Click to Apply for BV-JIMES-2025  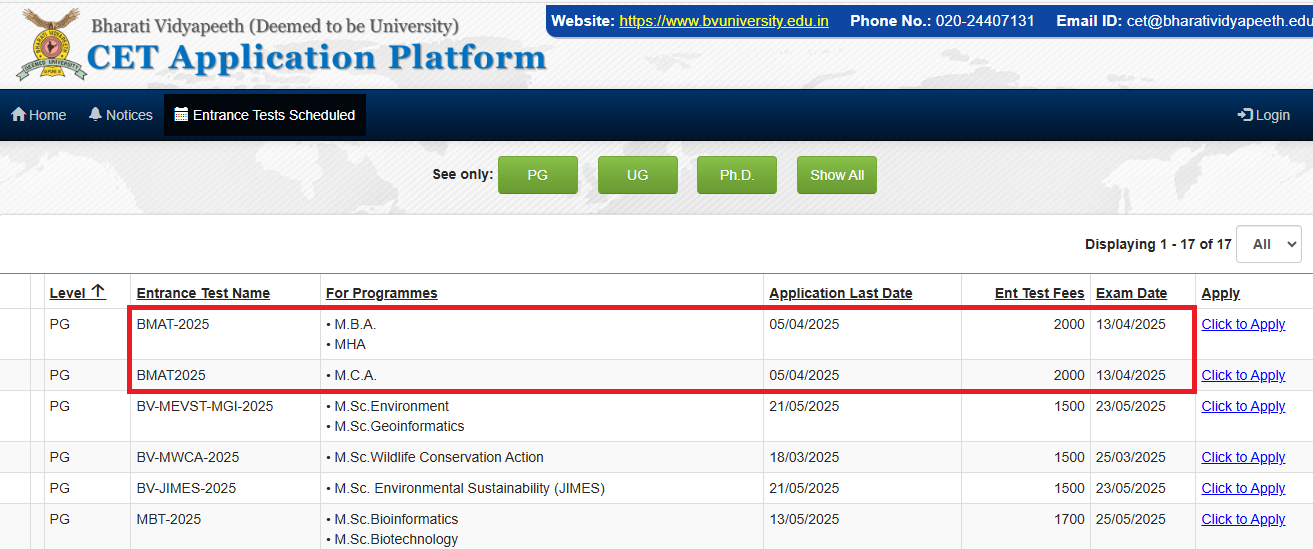1243,488
